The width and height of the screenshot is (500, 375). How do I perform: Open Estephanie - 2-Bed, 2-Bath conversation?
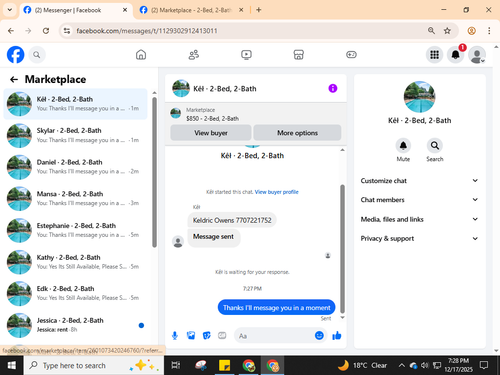[75, 230]
